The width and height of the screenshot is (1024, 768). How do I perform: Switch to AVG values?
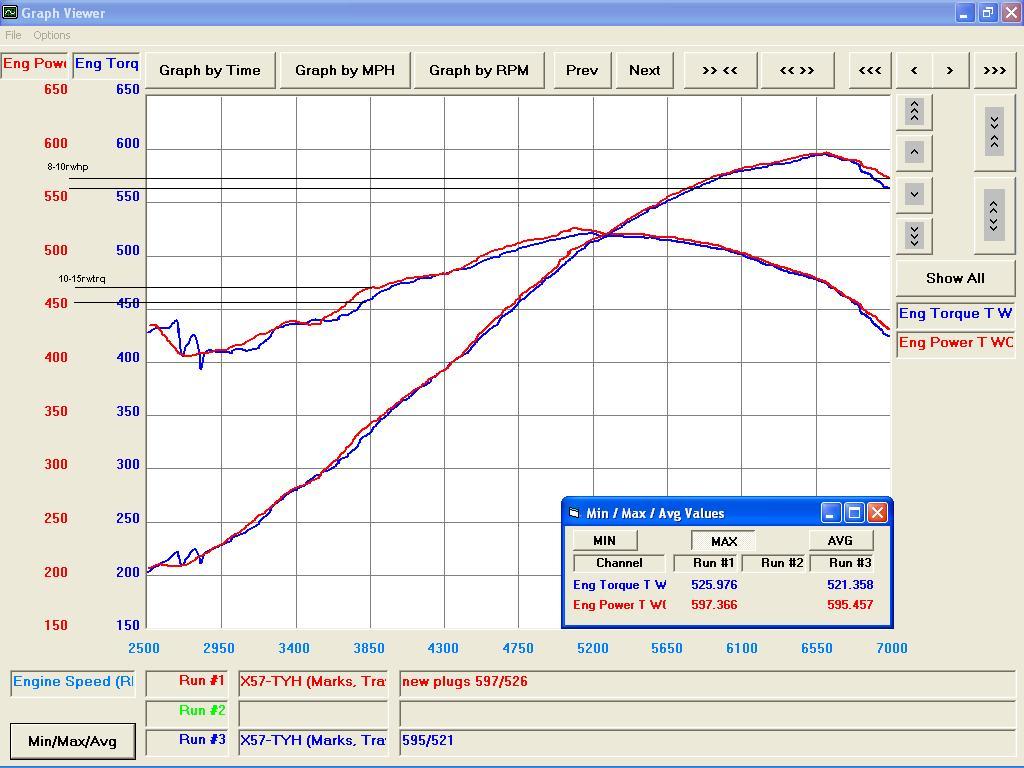click(x=840, y=540)
